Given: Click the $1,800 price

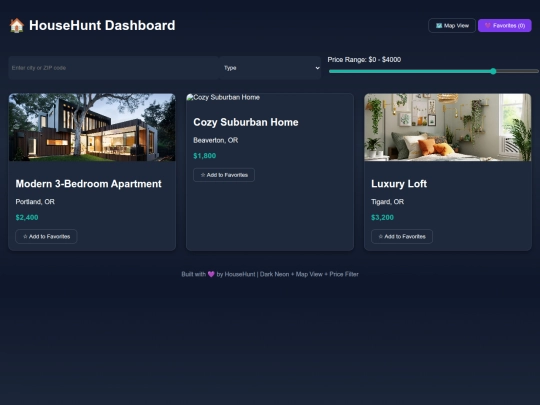Looking at the screenshot, I should [x=205, y=156].
